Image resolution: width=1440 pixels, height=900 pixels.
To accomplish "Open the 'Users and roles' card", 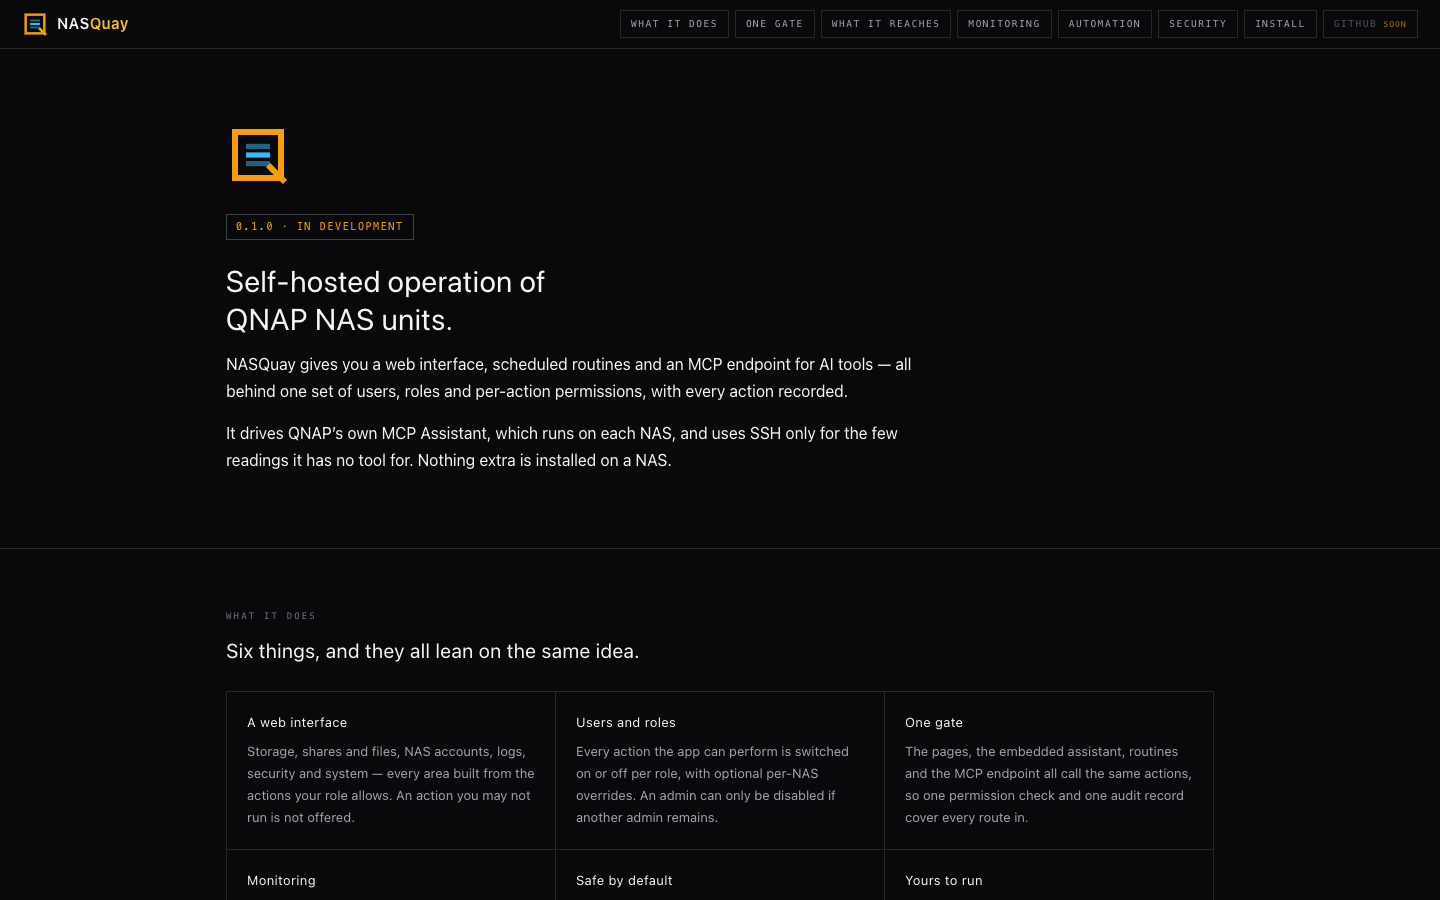I will pos(720,771).
